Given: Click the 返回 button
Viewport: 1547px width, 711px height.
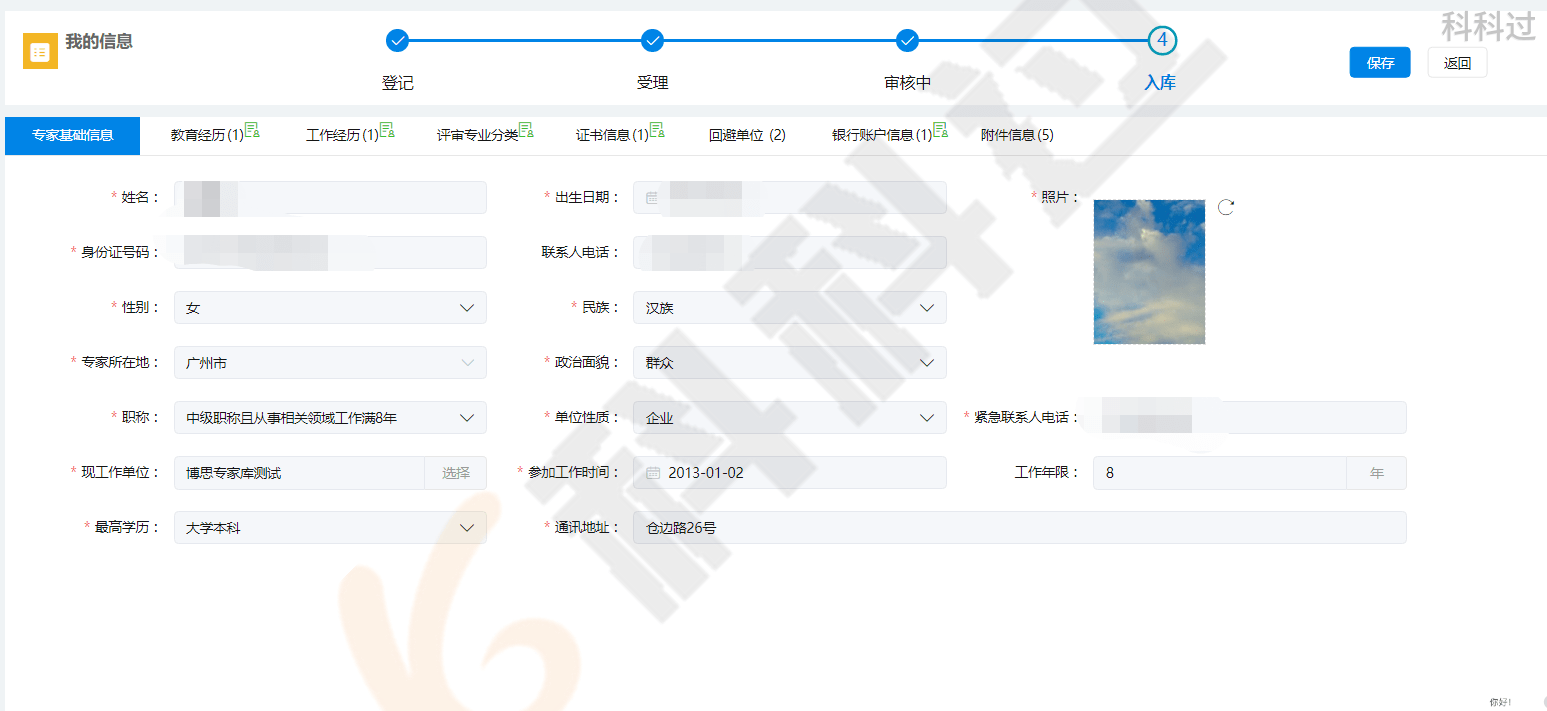Looking at the screenshot, I should [x=1457, y=61].
